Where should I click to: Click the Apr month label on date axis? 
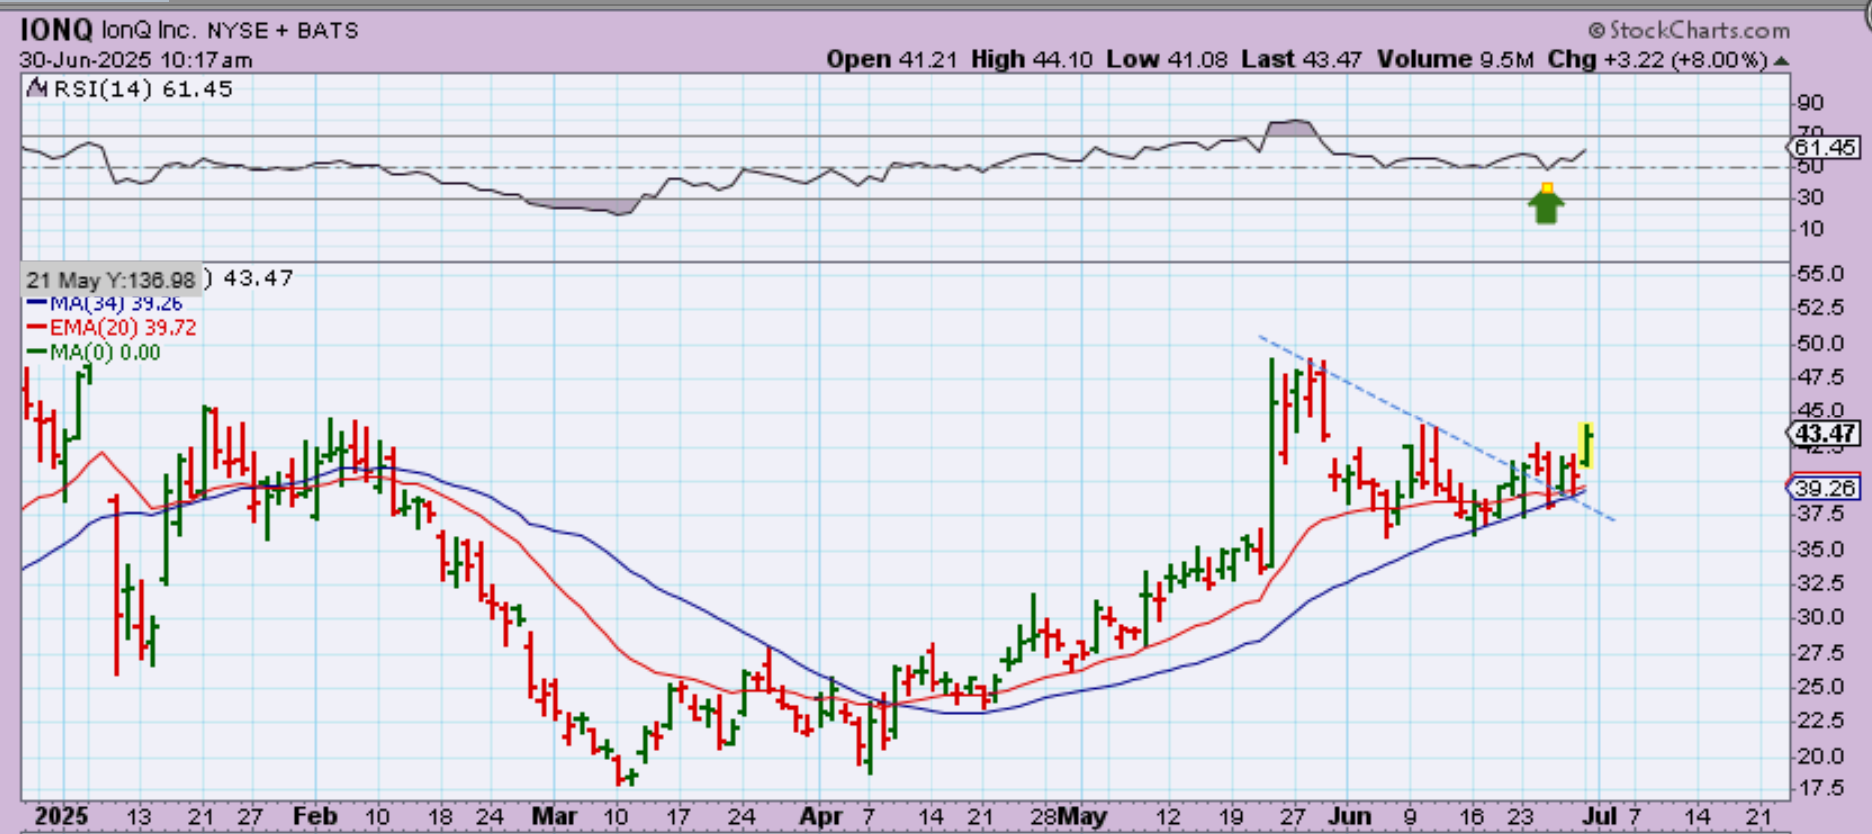(x=821, y=816)
